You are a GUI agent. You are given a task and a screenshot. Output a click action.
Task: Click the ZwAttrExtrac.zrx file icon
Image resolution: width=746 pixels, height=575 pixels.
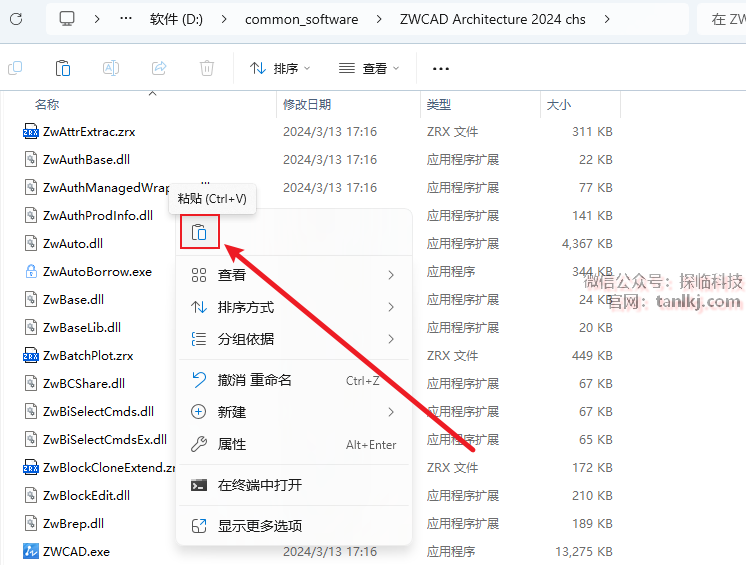(31, 131)
